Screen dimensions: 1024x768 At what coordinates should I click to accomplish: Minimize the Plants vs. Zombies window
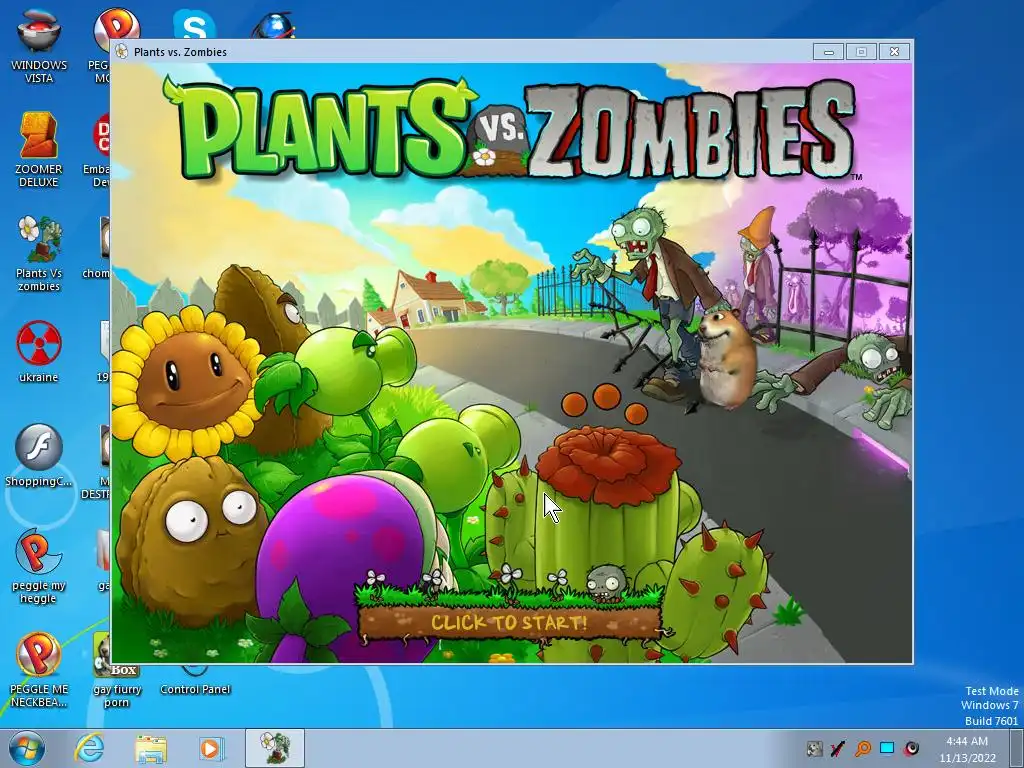point(829,52)
